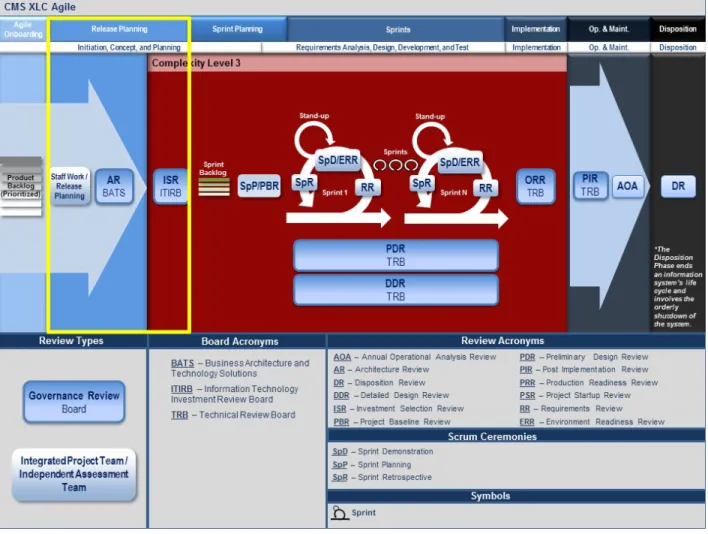
Task: Click the ISR ITIRB review box
Action: coord(170,186)
